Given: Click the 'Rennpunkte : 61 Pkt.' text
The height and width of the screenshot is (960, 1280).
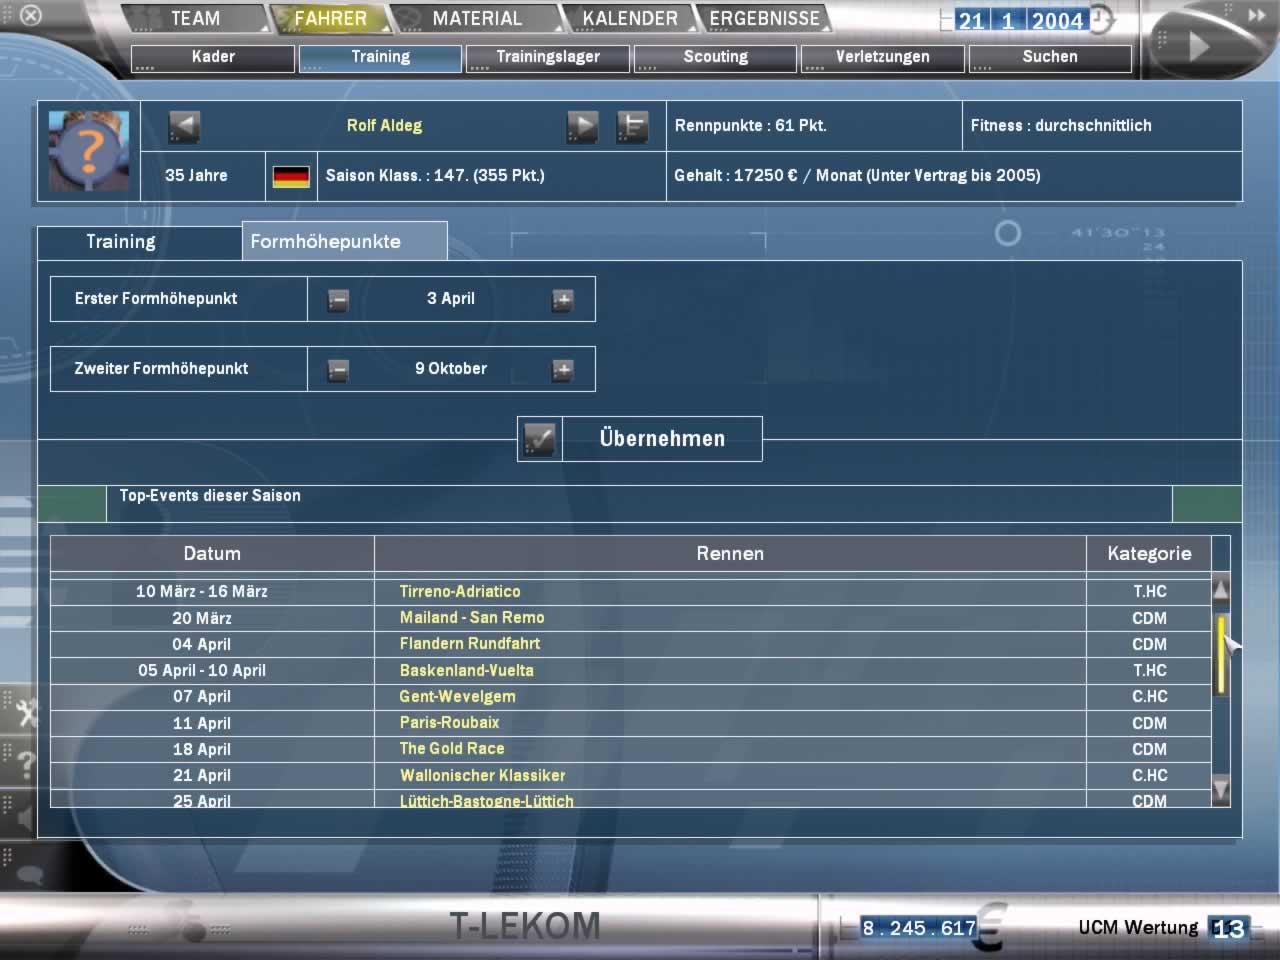Looking at the screenshot, I should [750, 126].
